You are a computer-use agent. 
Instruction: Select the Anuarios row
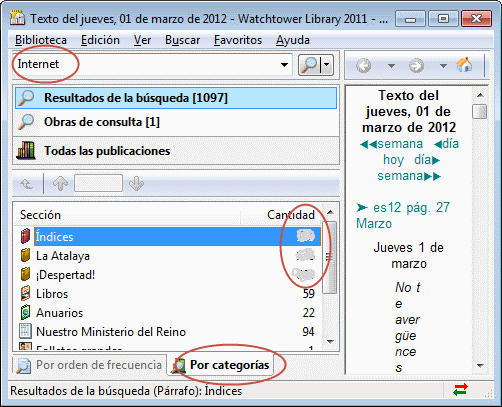[168, 313]
